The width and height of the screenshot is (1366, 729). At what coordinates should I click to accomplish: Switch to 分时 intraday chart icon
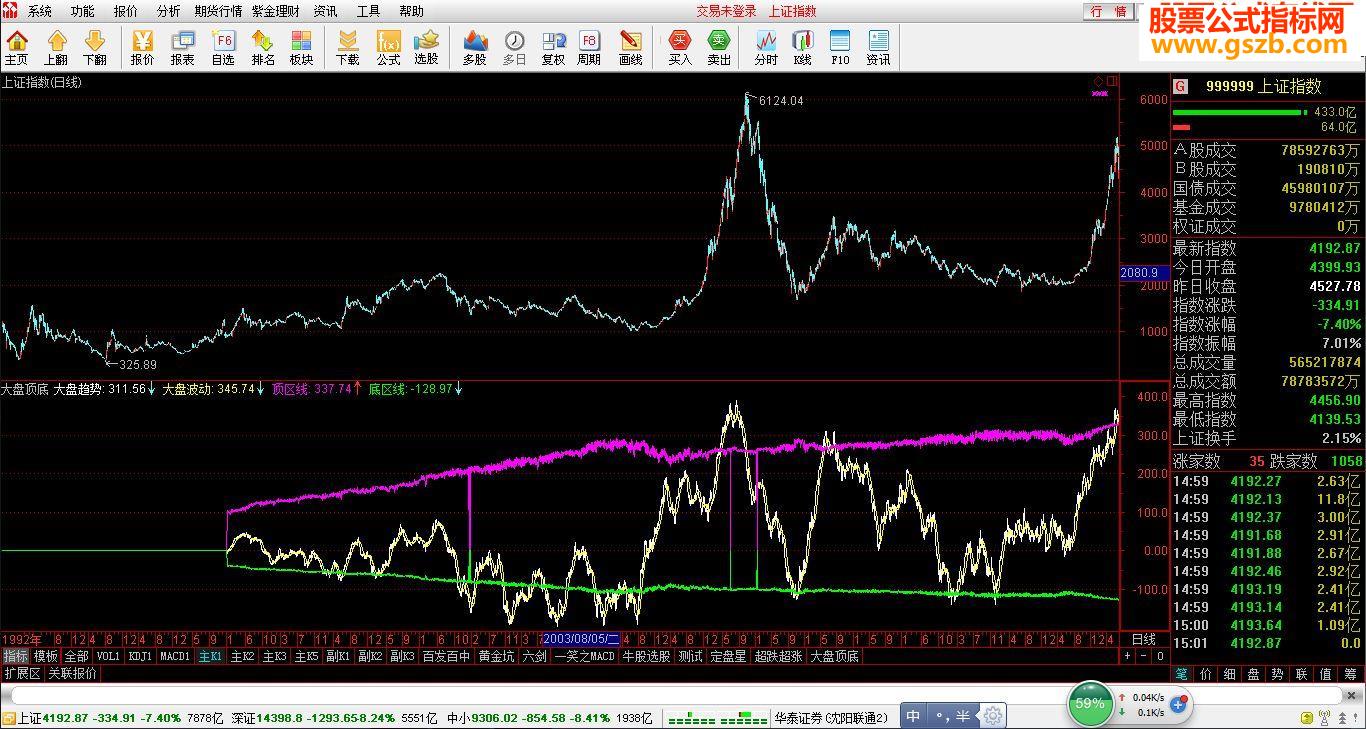coord(766,47)
